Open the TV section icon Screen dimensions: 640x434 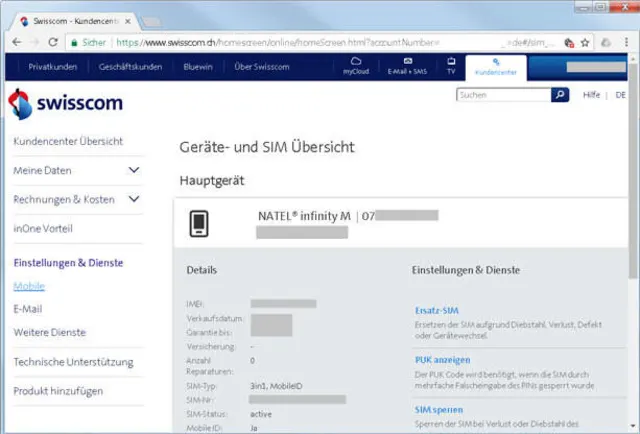pos(451,66)
